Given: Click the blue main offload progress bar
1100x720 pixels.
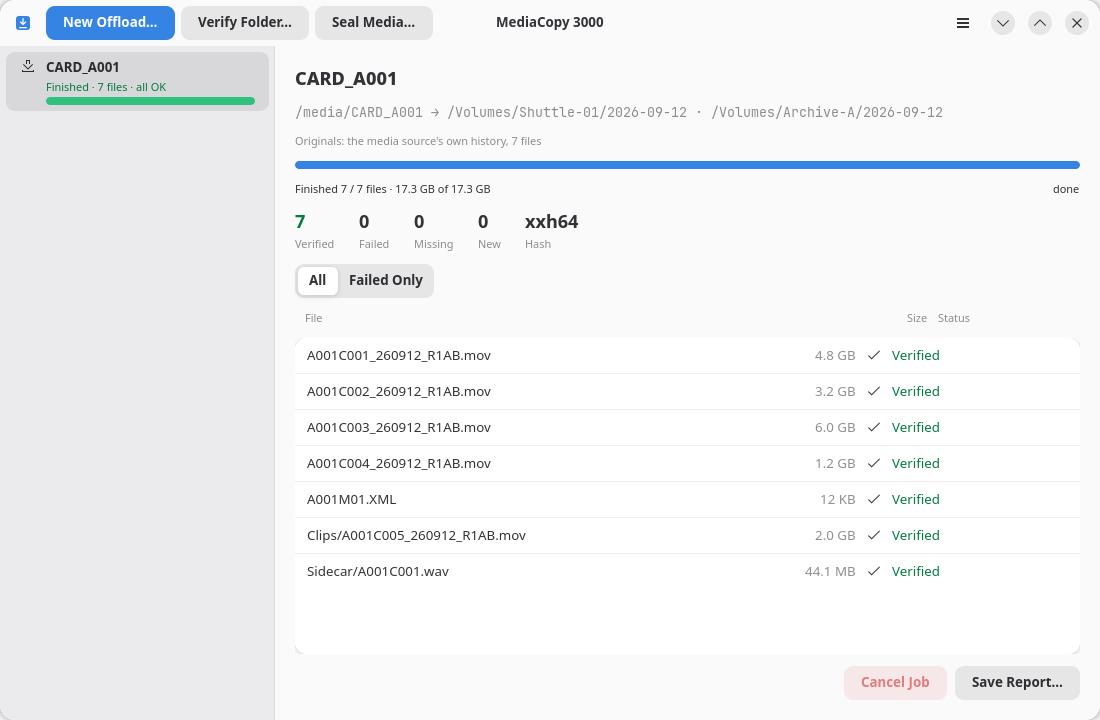Looking at the screenshot, I should coord(687,165).
